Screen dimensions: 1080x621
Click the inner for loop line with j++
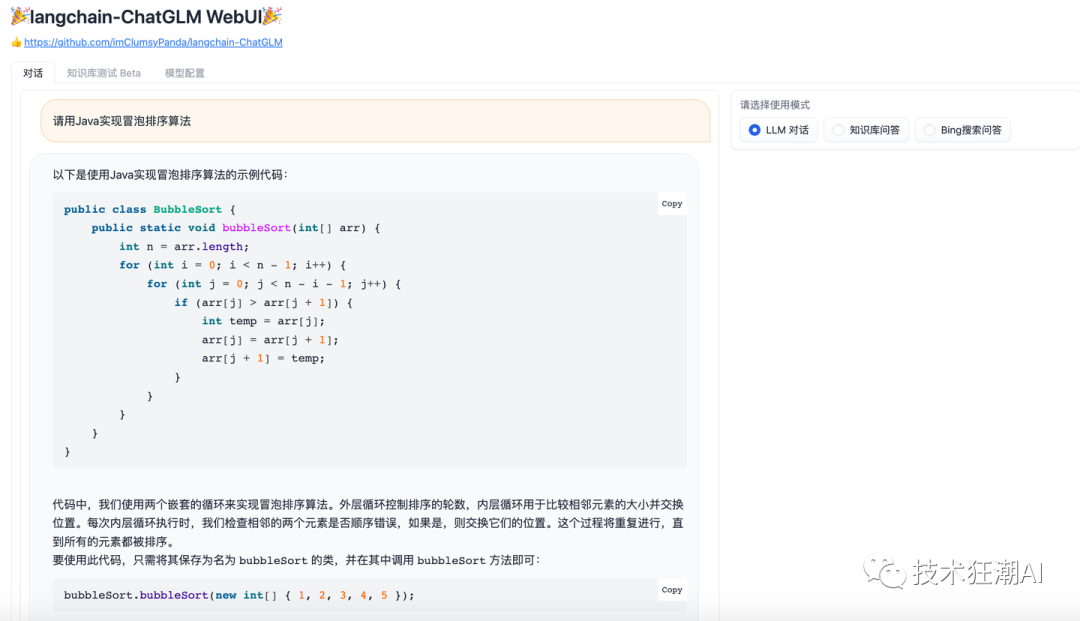[x=273, y=284]
